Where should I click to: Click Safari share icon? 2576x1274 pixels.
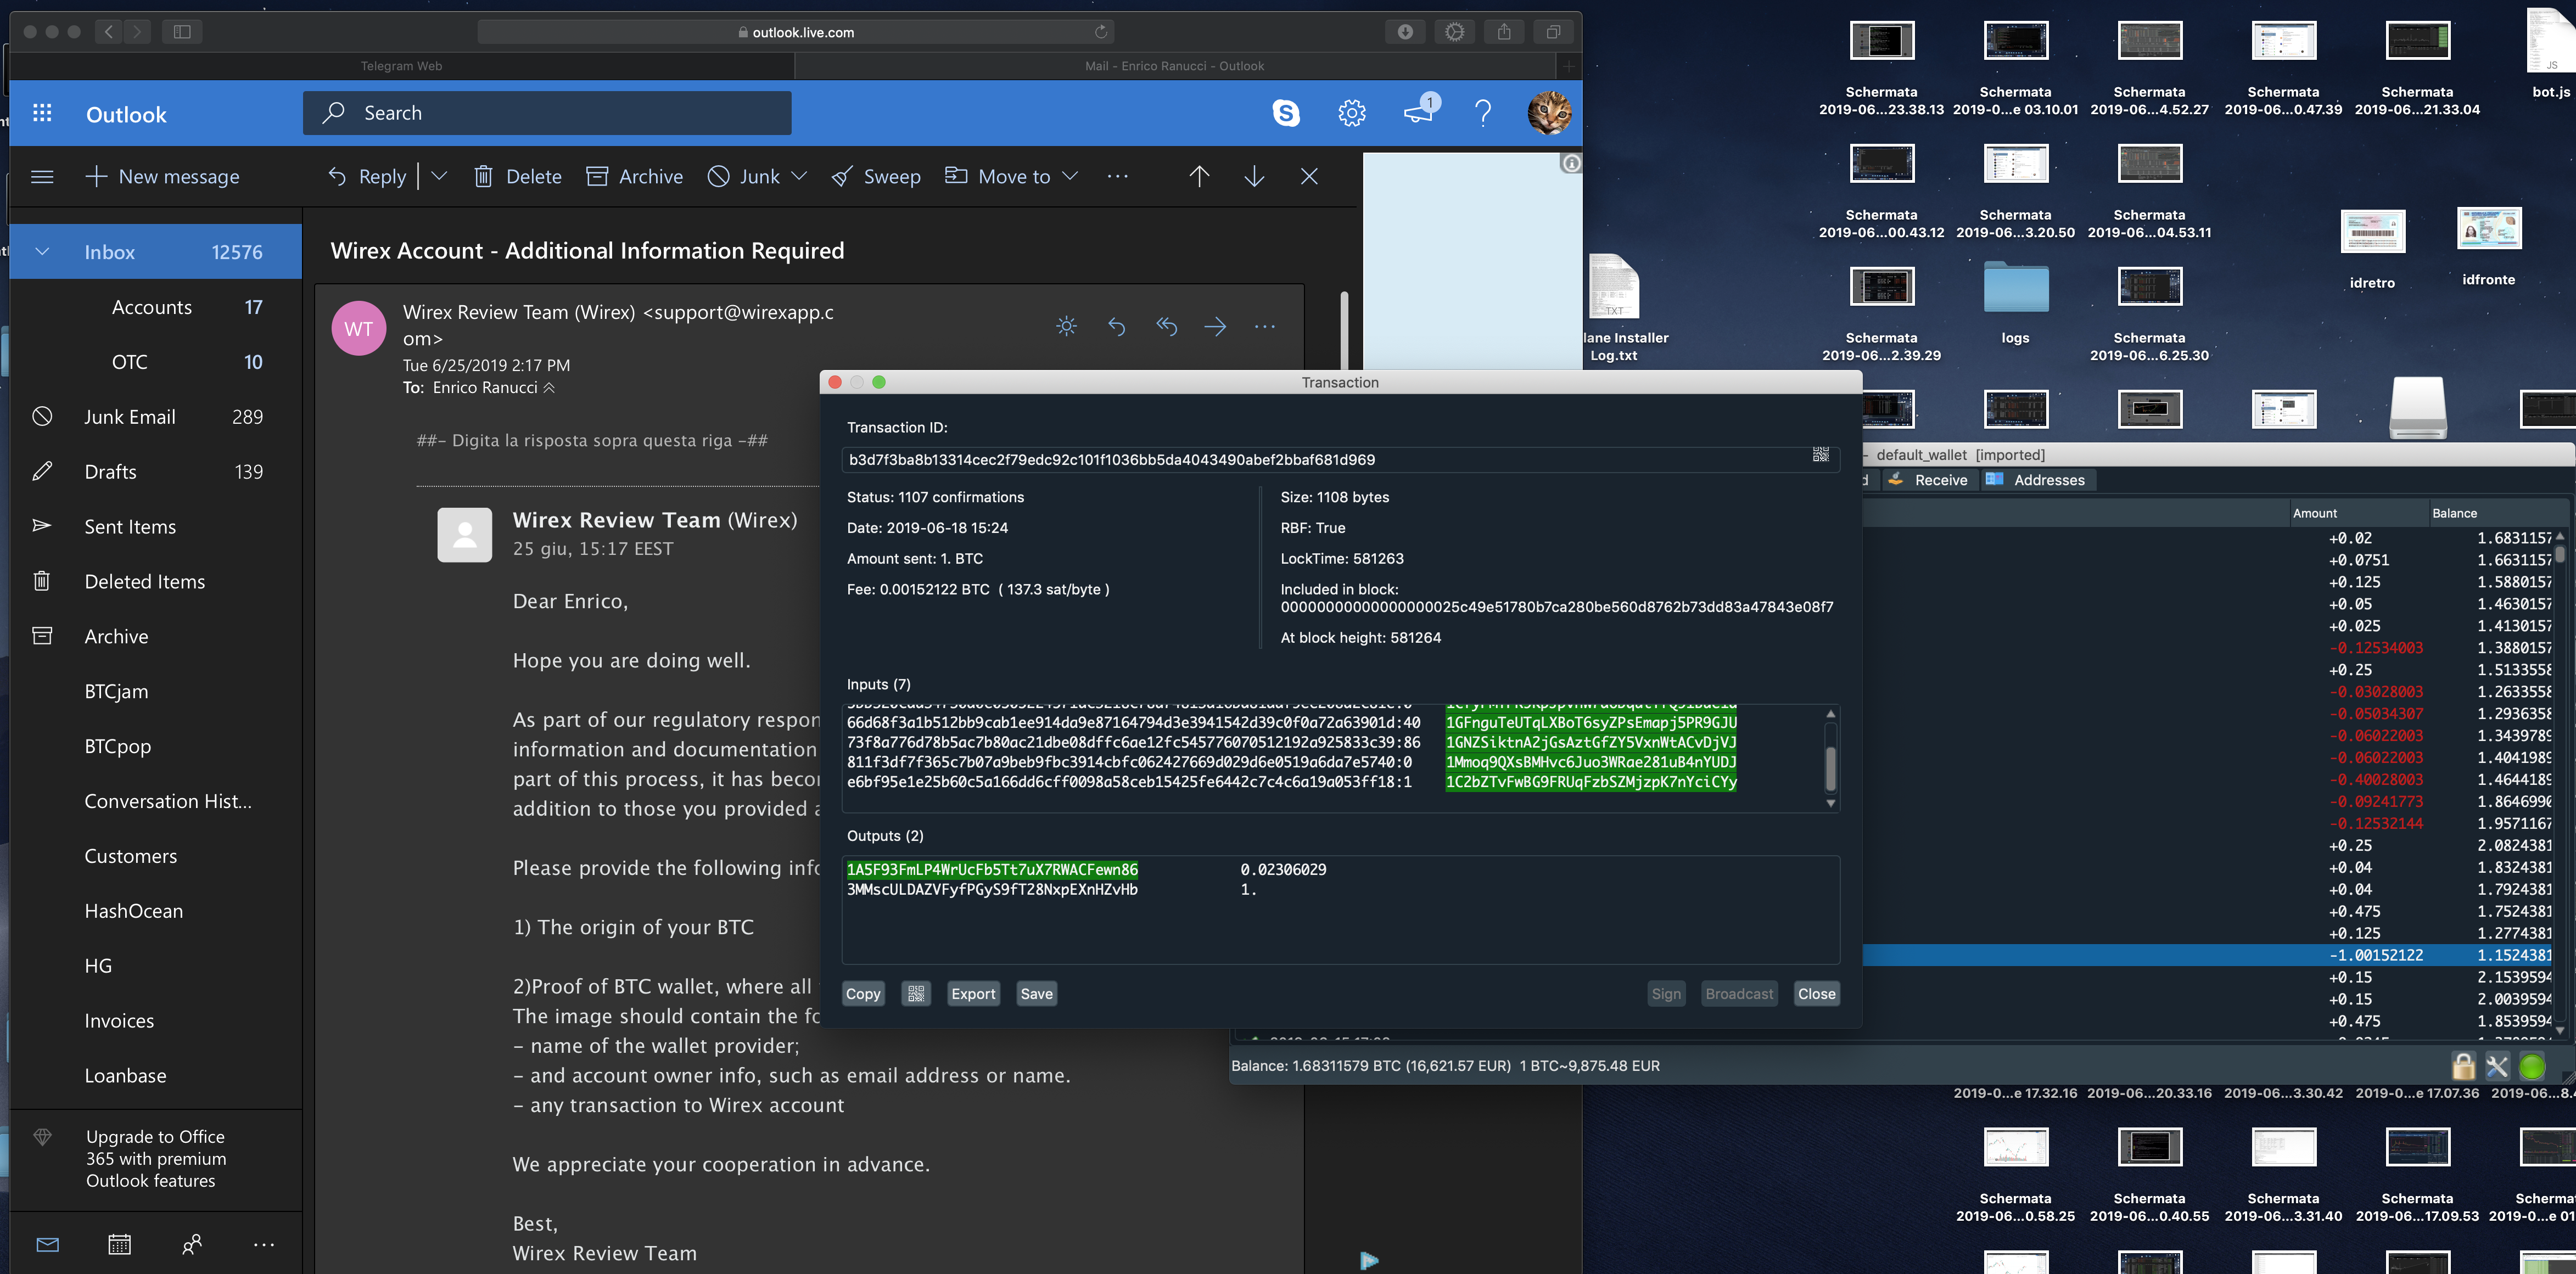(x=1504, y=32)
